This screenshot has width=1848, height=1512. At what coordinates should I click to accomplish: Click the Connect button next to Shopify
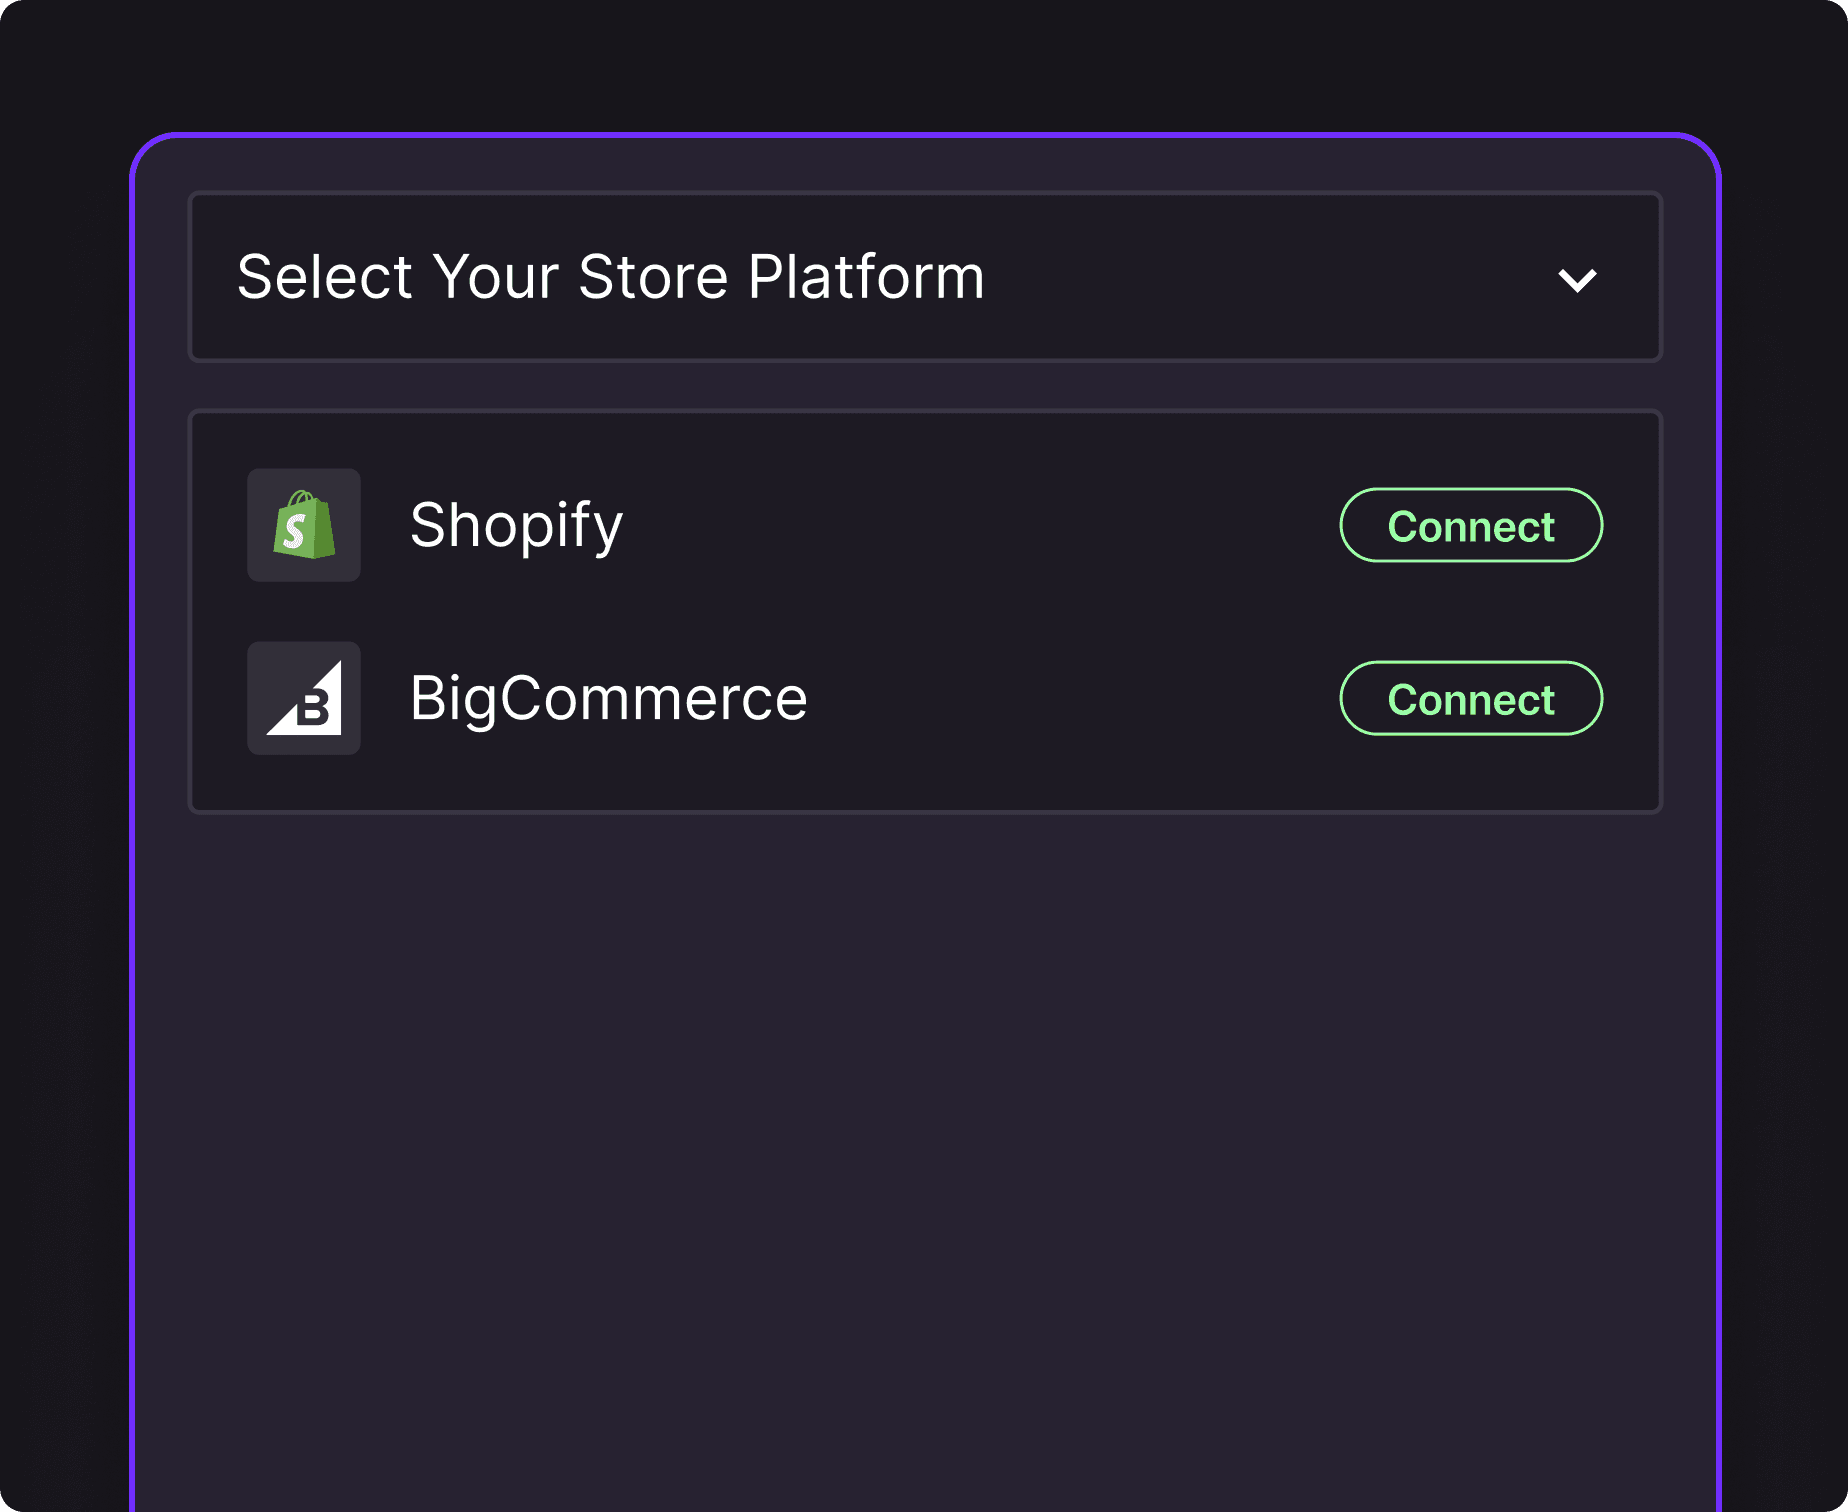(1470, 525)
